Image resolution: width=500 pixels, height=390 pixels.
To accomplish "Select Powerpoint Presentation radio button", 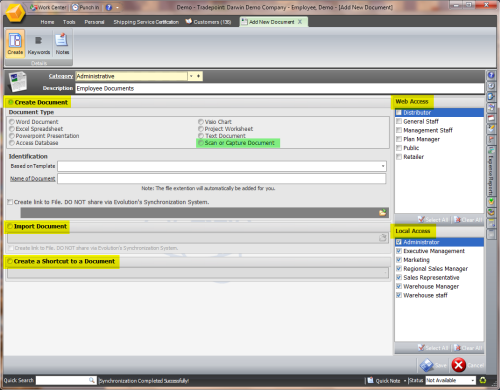I will (x=12, y=136).
